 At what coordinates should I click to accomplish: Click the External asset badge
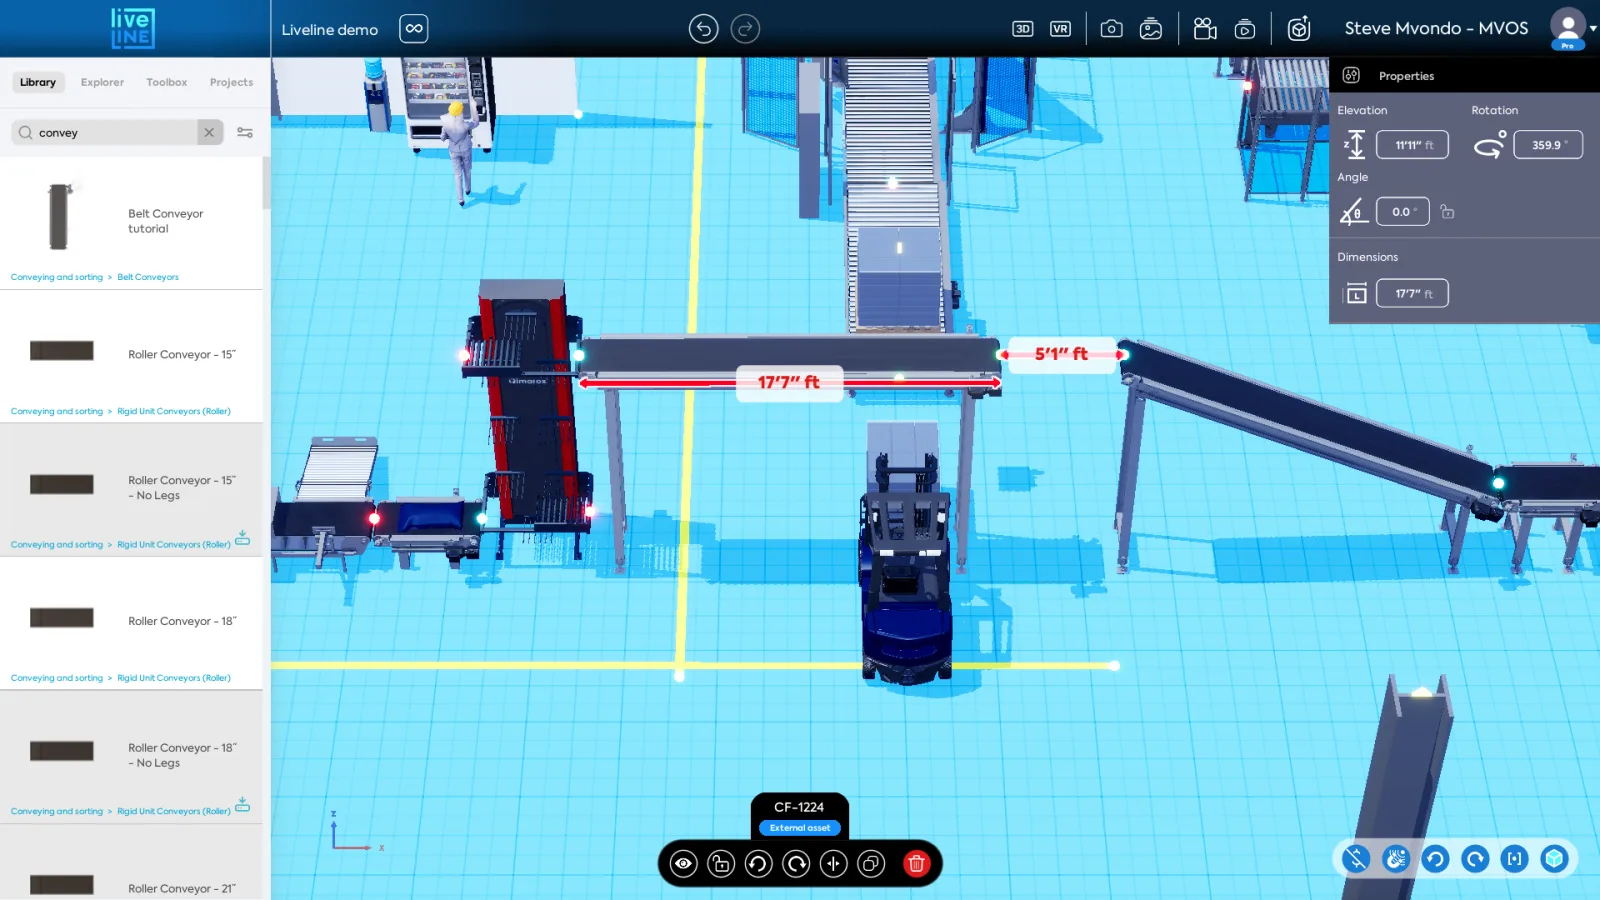(x=800, y=828)
